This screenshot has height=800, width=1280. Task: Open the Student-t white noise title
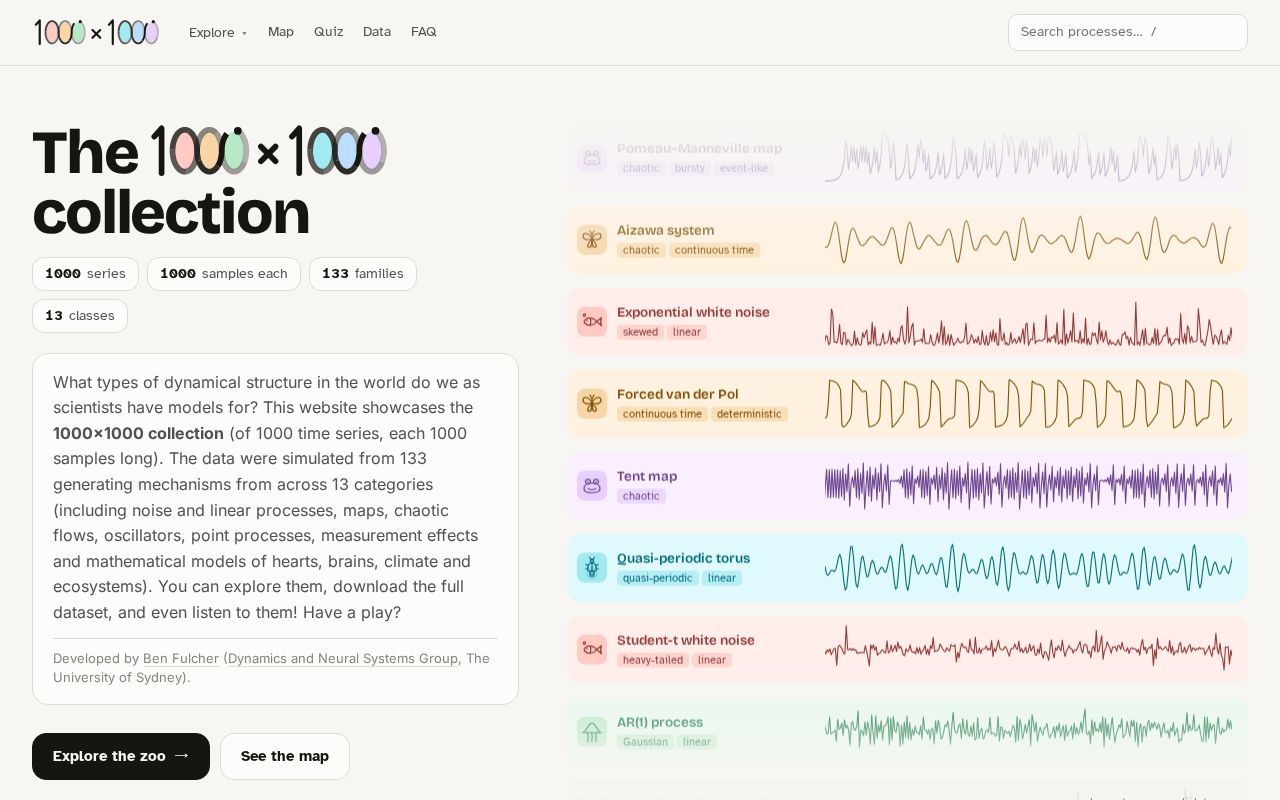tap(686, 640)
